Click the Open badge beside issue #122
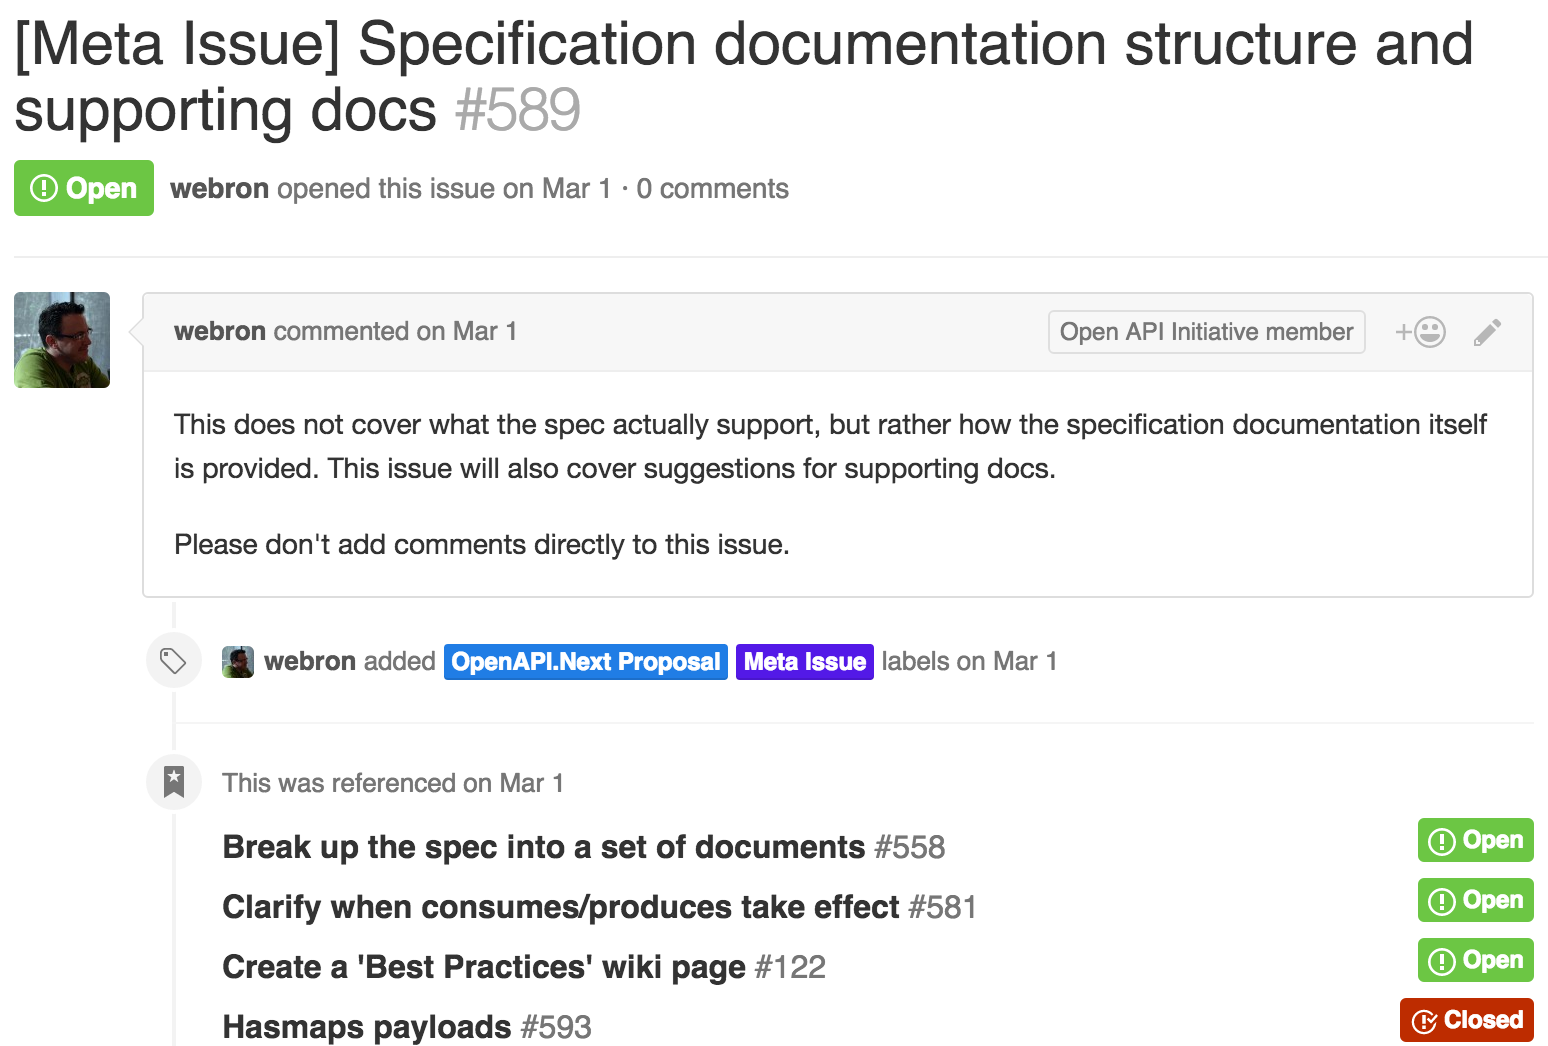This screenshot has width=1548, height=1046. pyautogui.click(x=1475, y=960)
